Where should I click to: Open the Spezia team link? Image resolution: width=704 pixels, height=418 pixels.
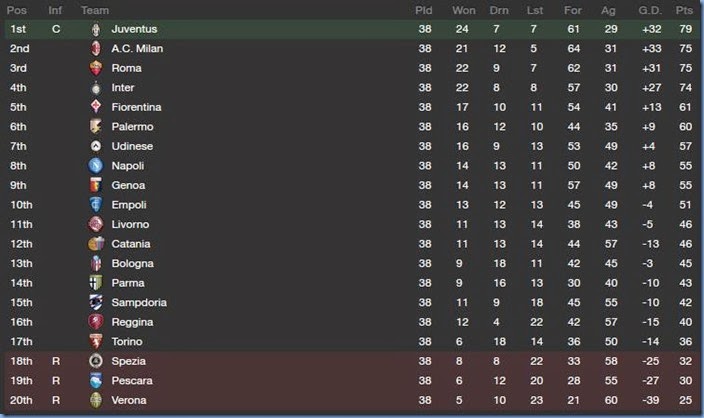pyautogui.click(x=129, y=361)
